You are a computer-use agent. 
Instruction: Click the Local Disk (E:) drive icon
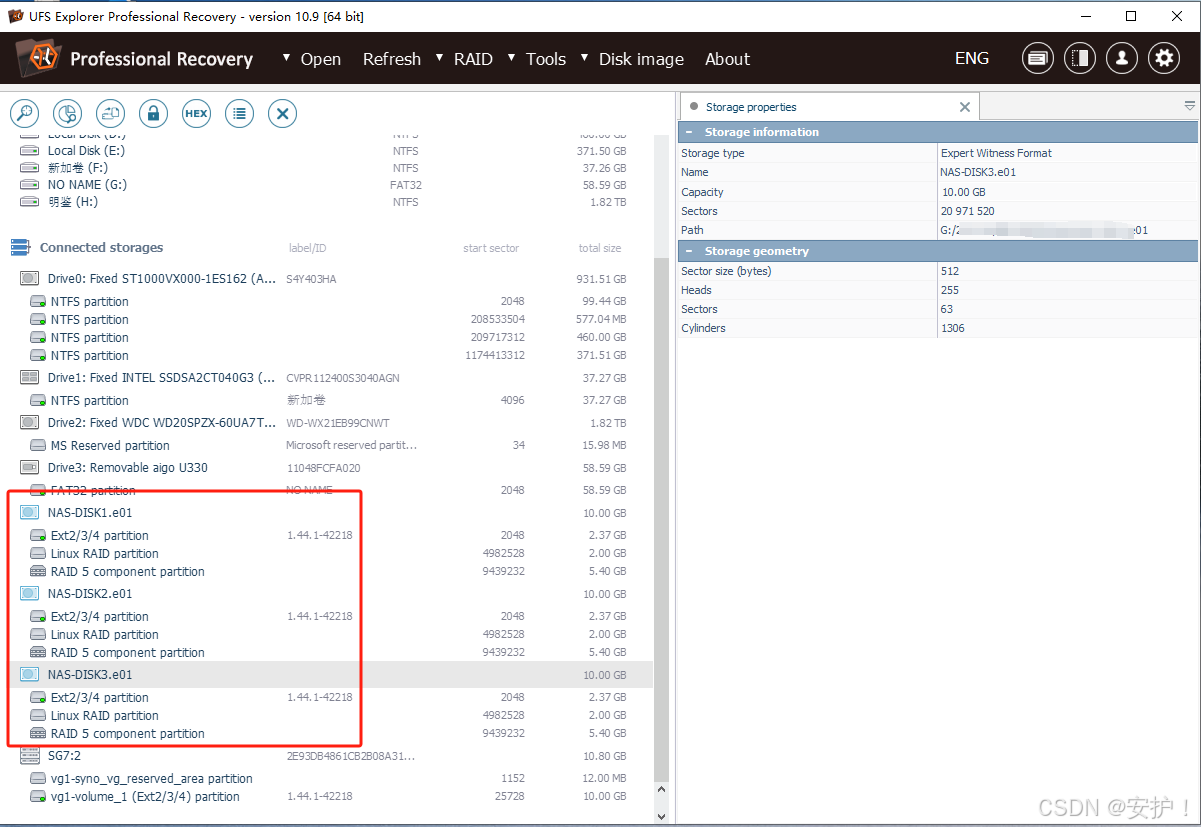(30, 150)
